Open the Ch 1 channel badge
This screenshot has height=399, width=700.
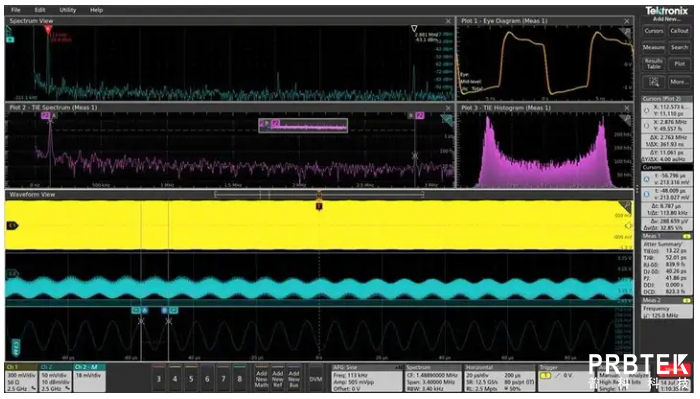(x=21, y=378)
